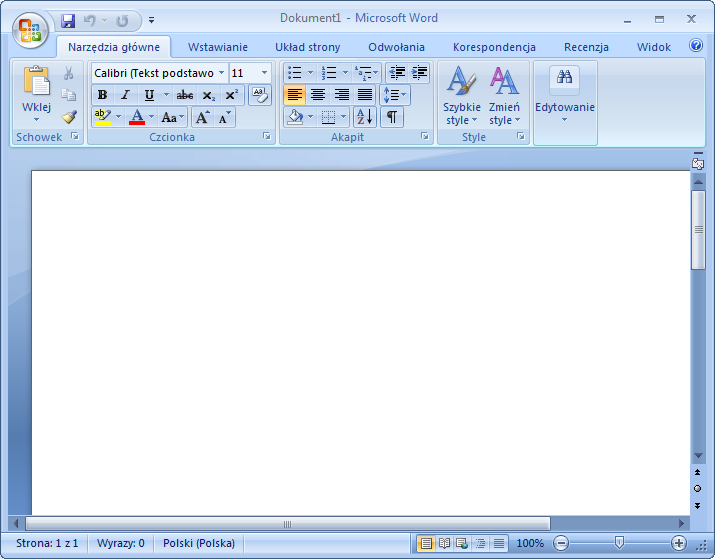Viewport: 715px width, 559px height.
Task: Click the Wklej paste icon
Action: (x=36, y=81)
